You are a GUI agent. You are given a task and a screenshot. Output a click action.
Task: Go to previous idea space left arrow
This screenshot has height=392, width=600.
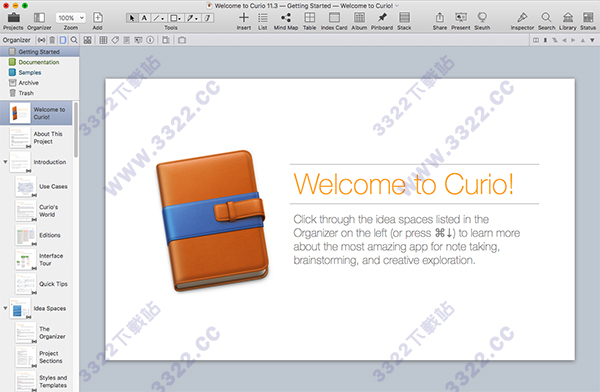click(564, 40)
